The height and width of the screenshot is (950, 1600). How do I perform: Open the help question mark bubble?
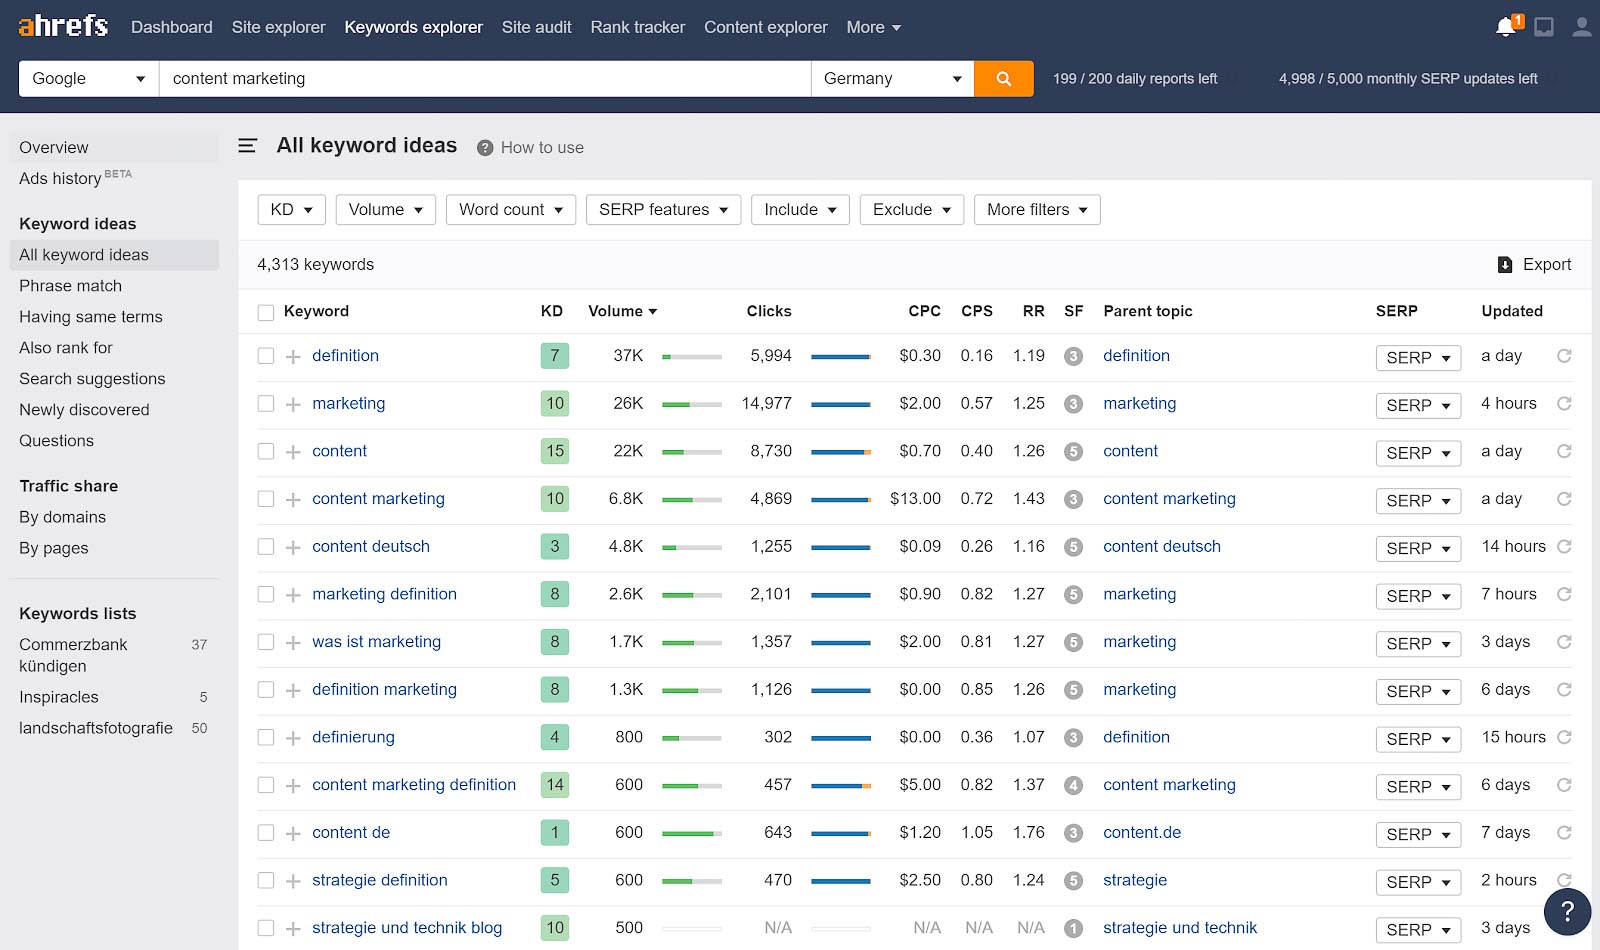coord(1567,911)
